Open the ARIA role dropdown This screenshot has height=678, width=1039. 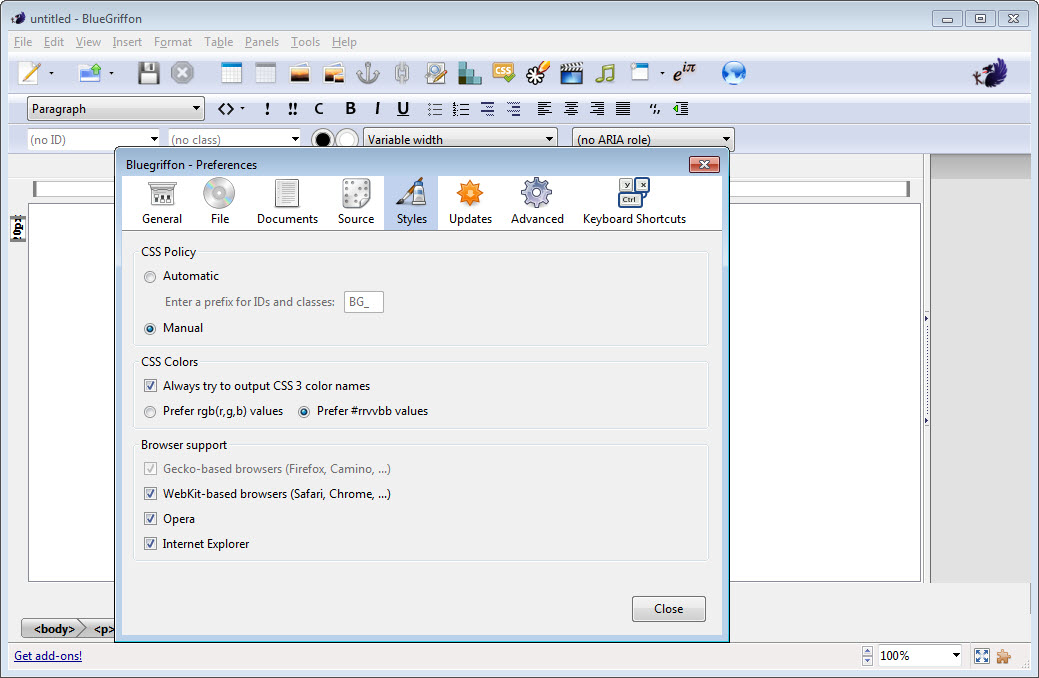coord(653,140)
